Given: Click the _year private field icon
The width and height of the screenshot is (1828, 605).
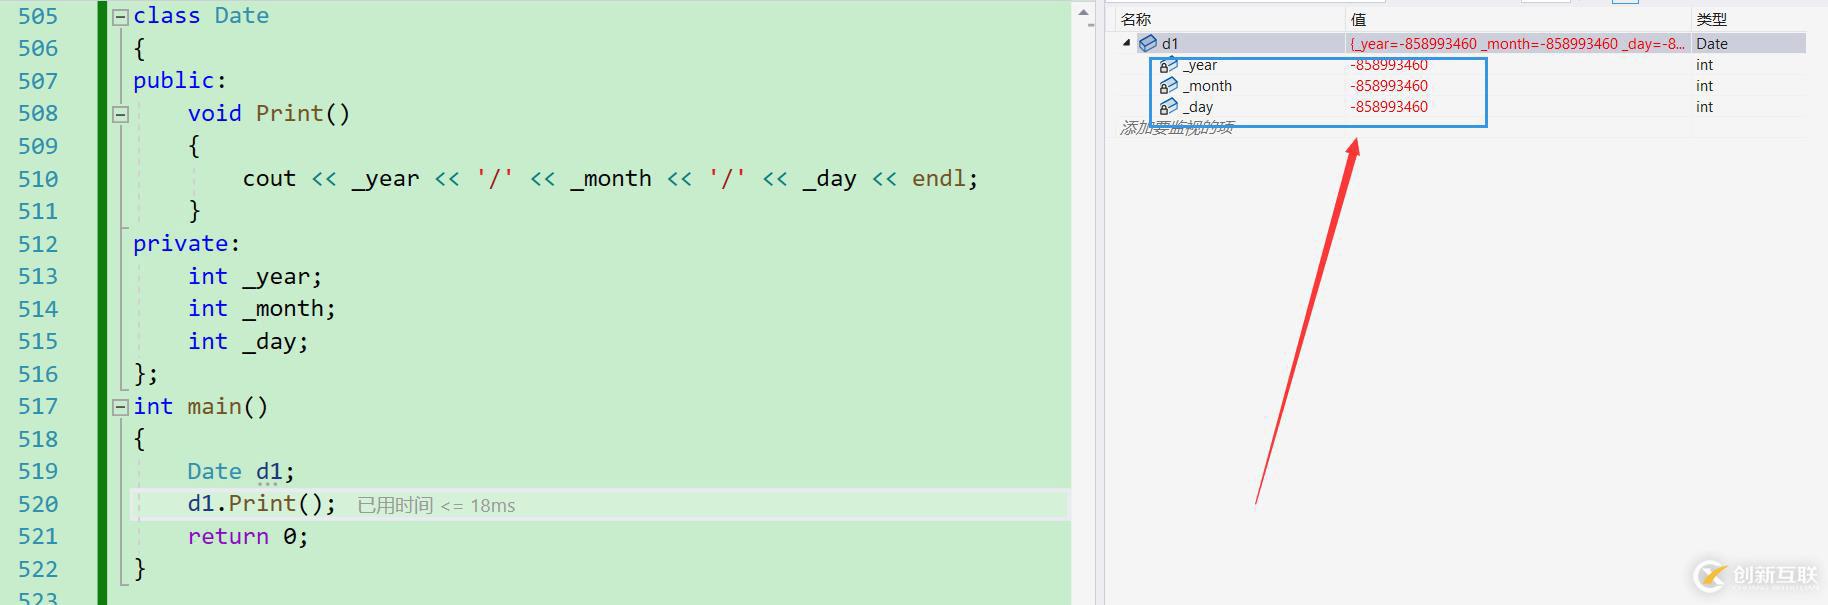Looking at the screenshot, I should coord(1168,65).
